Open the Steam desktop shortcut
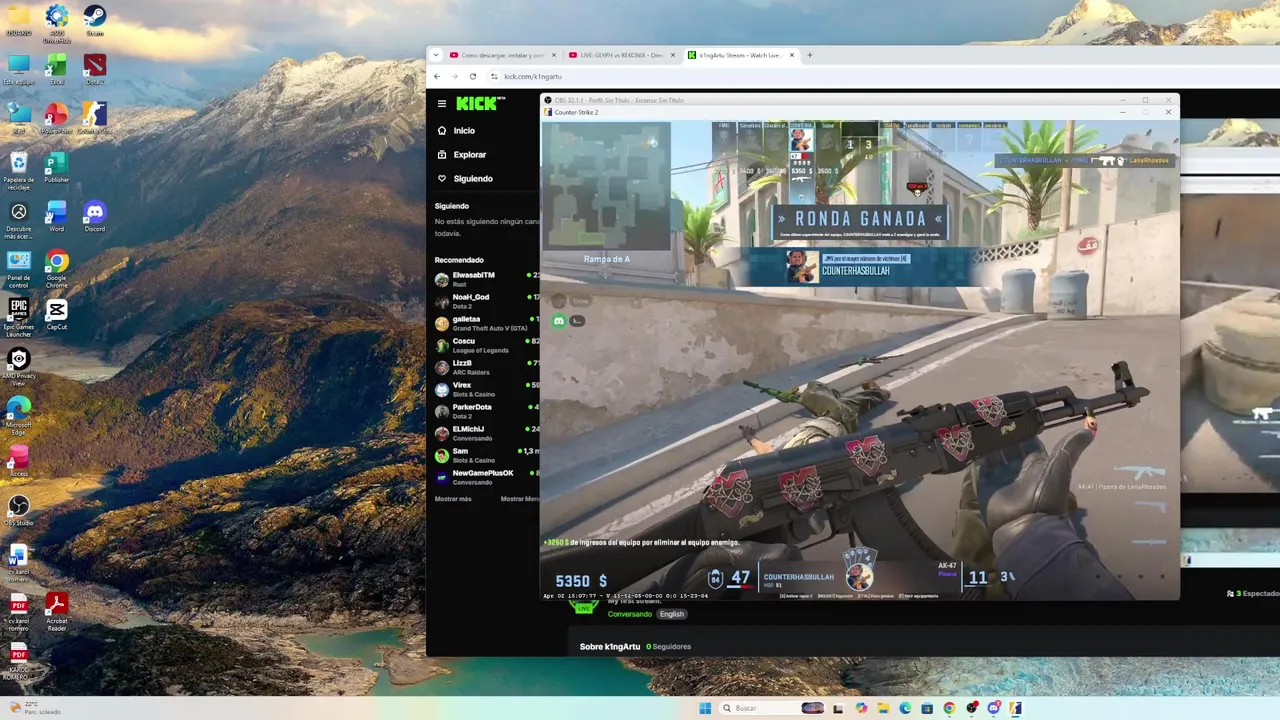1280x720 pixels. (94, 20)
